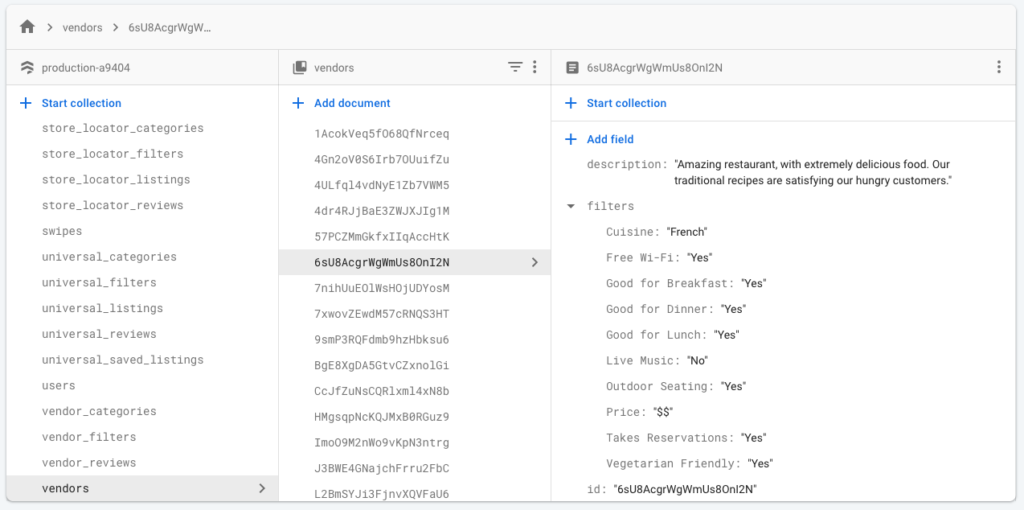Select document L2BmSYJi3FjnvXQVFaU6
Viewport: 1024px width, 510px height.
[382, 494]
